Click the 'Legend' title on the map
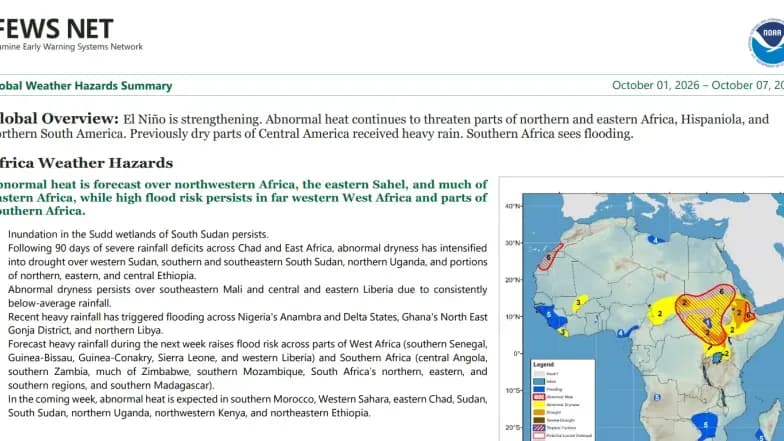This screenshot has height=441, width=784. [544, 364]
